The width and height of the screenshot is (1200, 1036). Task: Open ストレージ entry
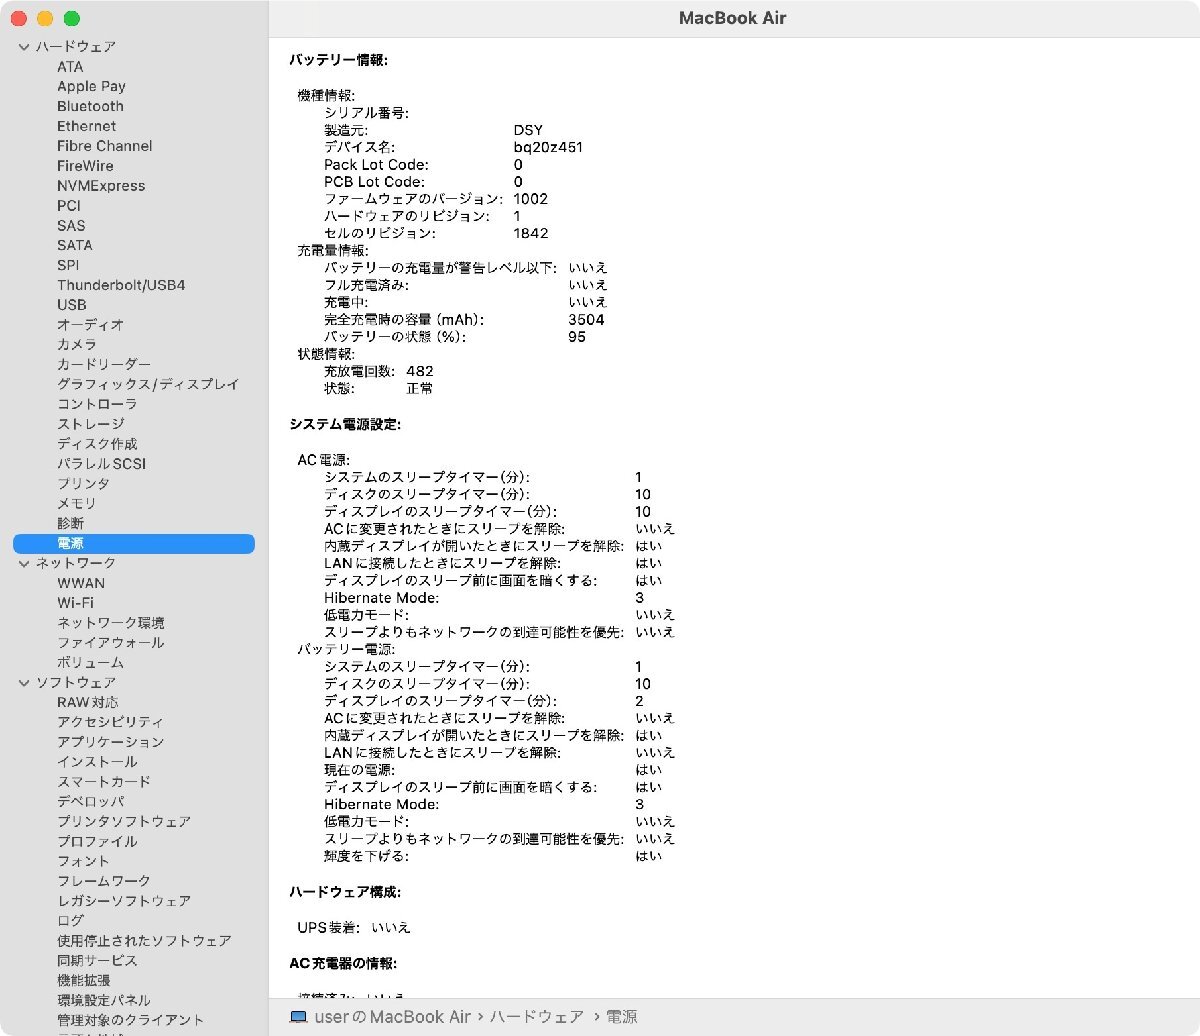(x=90, y=425)
